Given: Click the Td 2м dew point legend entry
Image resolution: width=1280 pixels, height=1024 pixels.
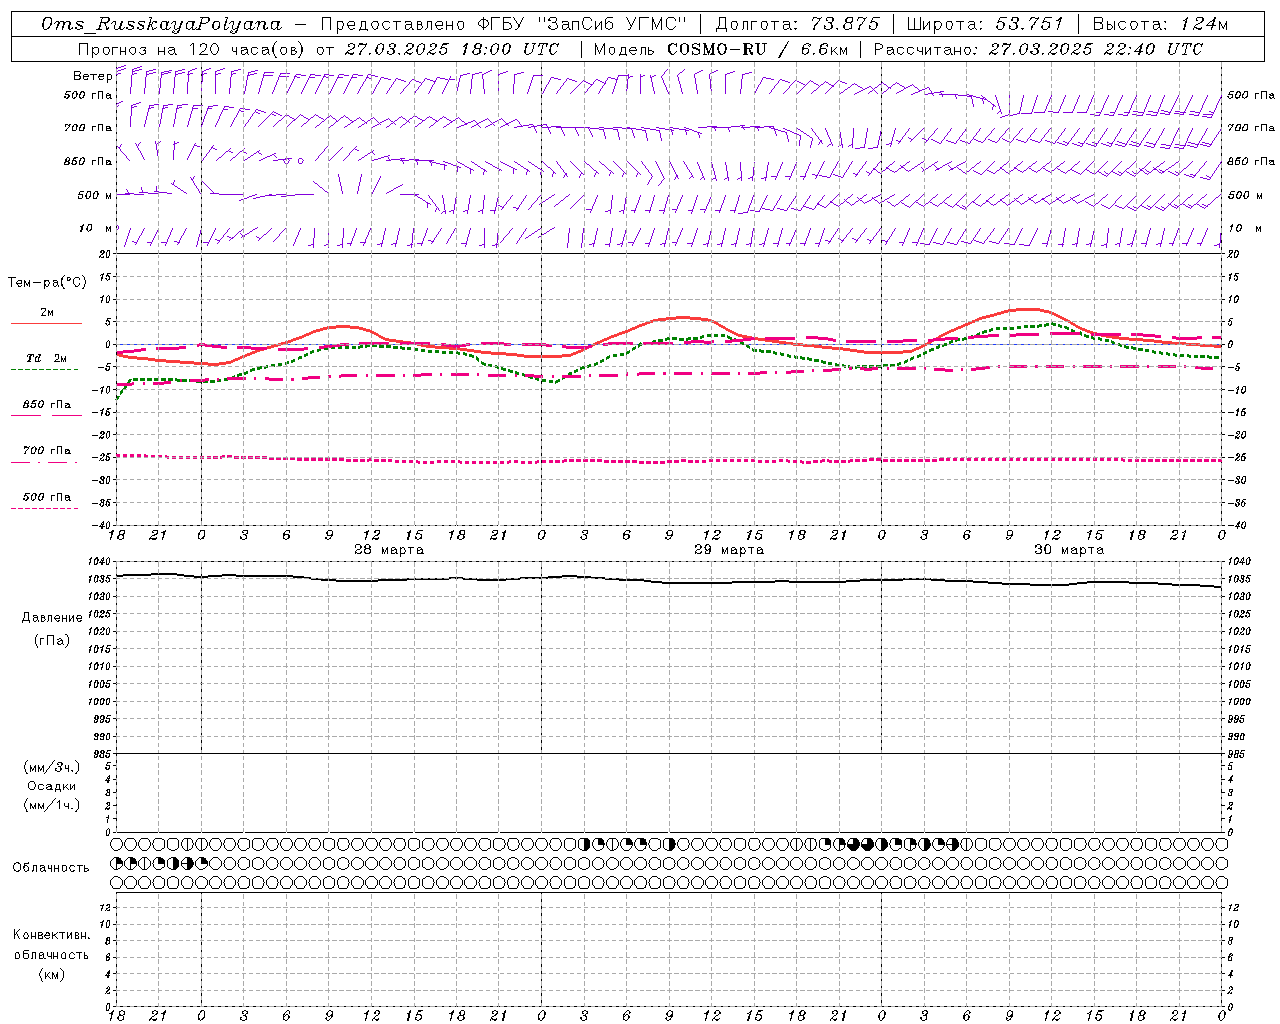Looking at the screenshot, I should point(47,357).
